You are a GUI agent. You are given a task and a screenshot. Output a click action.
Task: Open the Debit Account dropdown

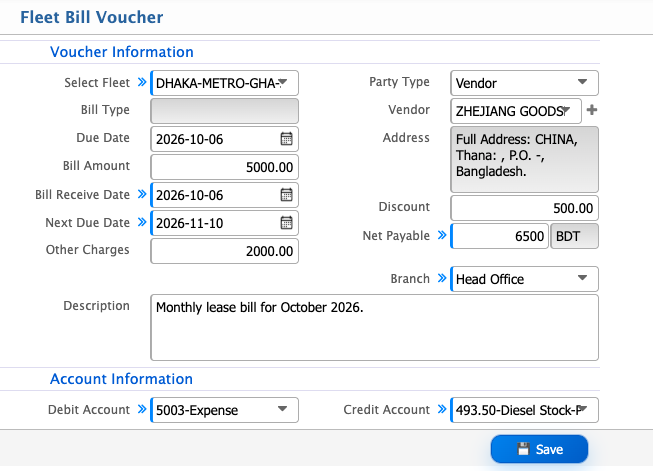point(224,410)
